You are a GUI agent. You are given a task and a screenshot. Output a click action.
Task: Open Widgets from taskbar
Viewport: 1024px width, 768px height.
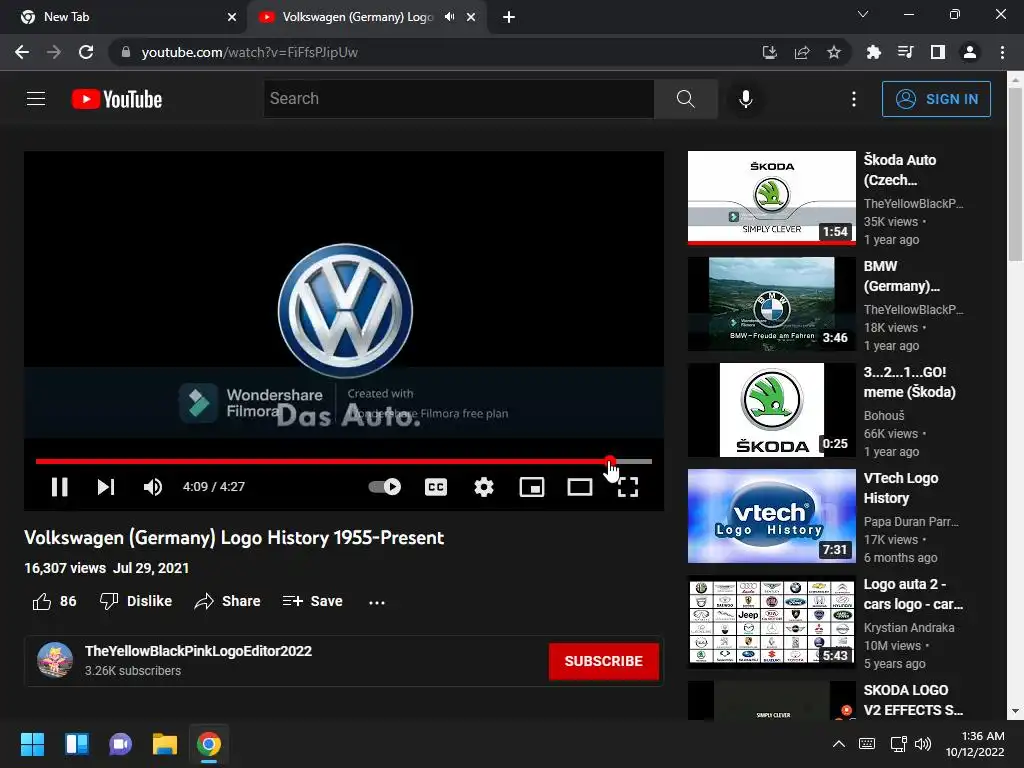[76, 744]
